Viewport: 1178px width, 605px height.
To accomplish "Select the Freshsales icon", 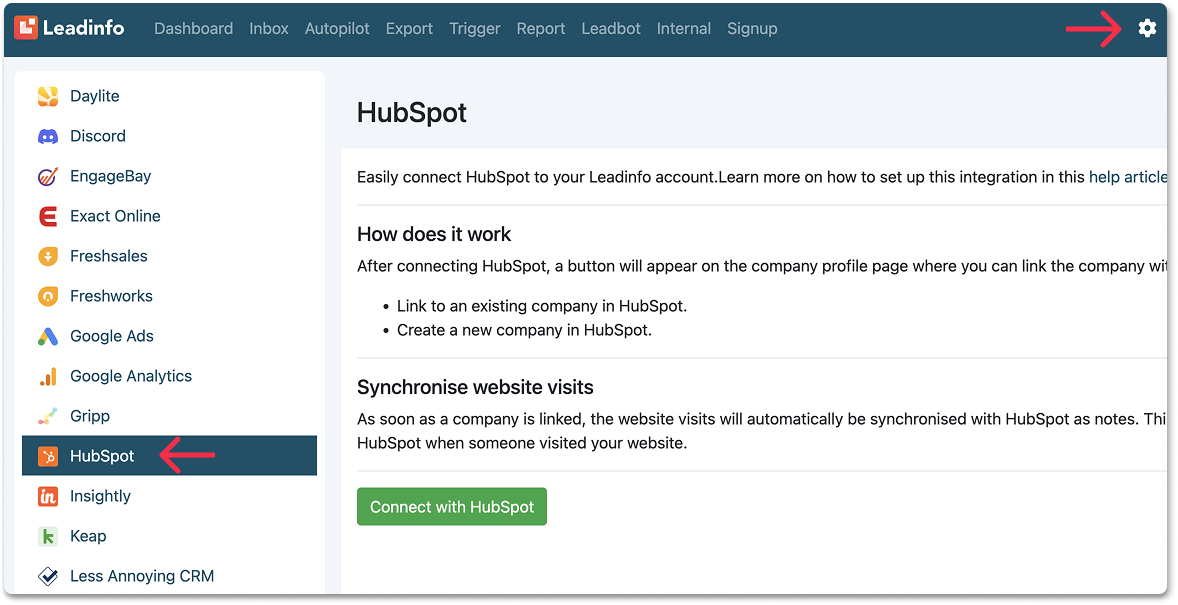I will (x=48, y=256).
